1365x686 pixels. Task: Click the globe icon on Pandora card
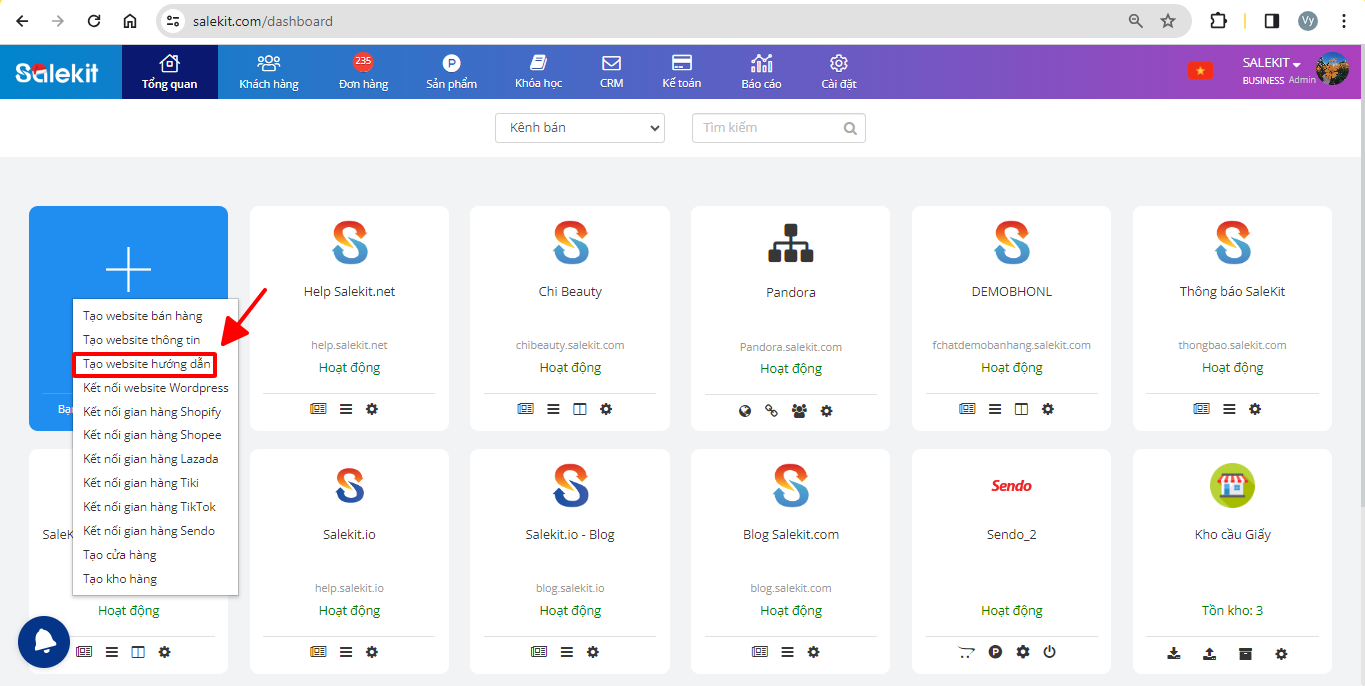745,411
